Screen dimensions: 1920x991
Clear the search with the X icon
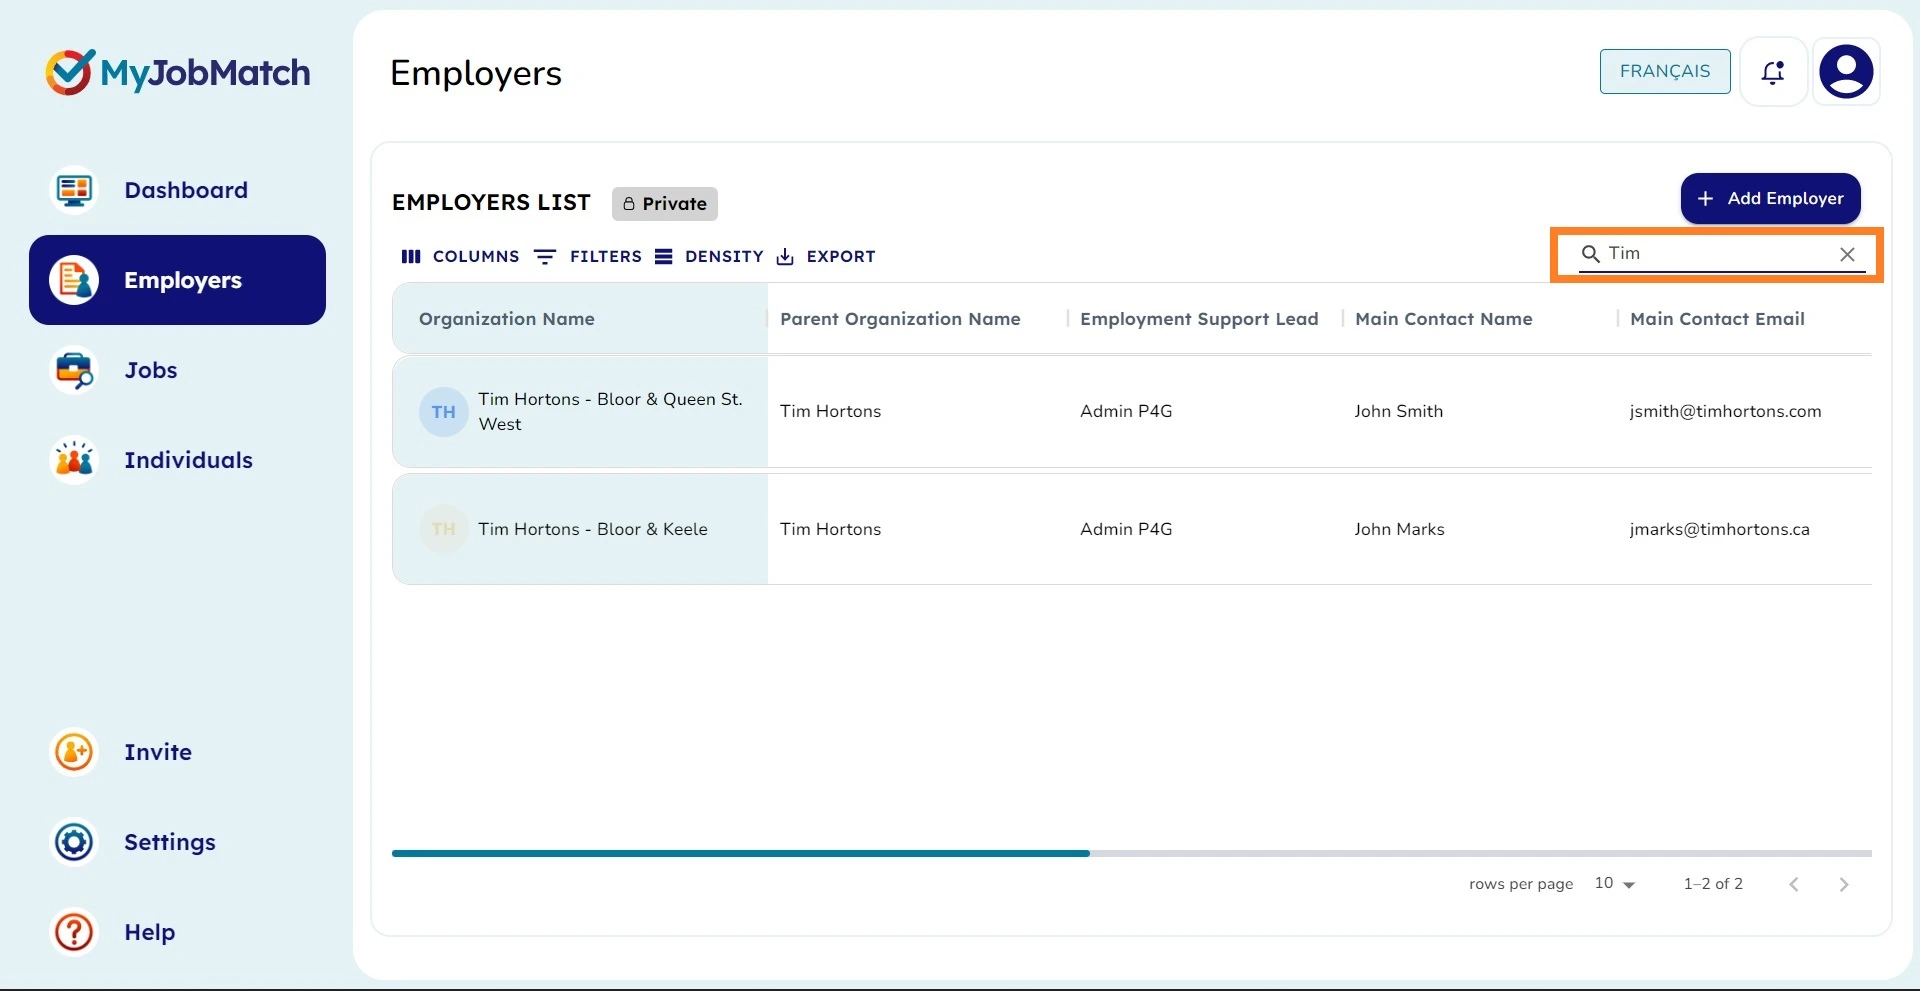(x=1847, y=255)
